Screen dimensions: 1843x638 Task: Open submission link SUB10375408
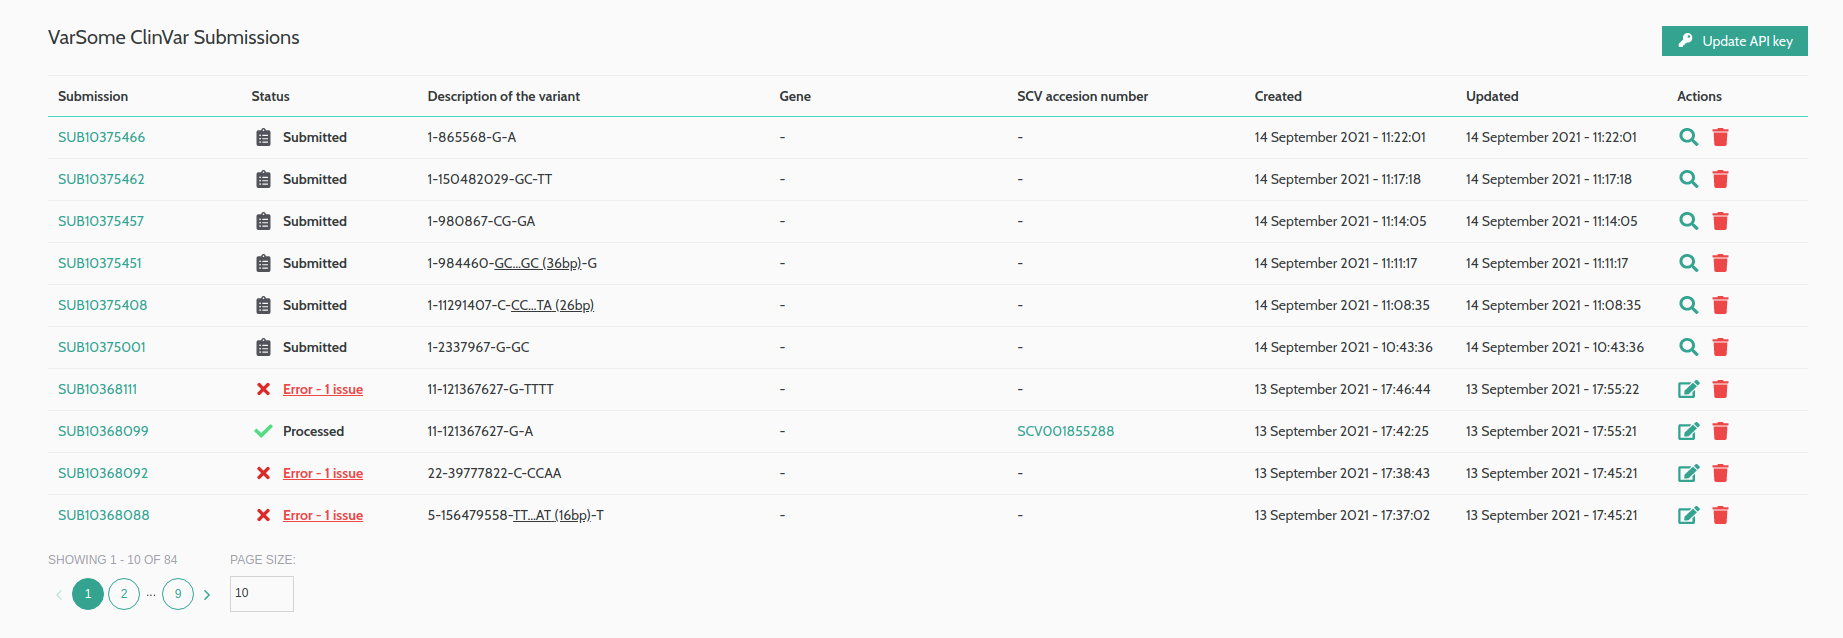(x=102, y=305)
